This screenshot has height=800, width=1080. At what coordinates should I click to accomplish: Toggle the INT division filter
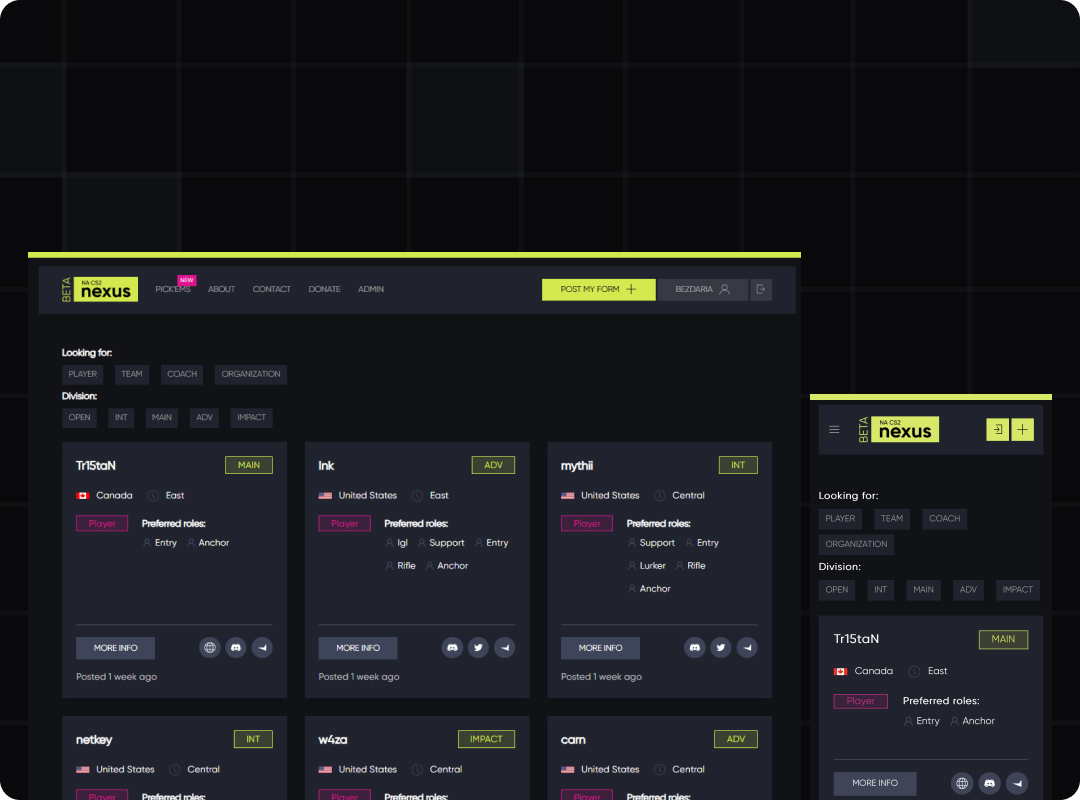point(120,417)
